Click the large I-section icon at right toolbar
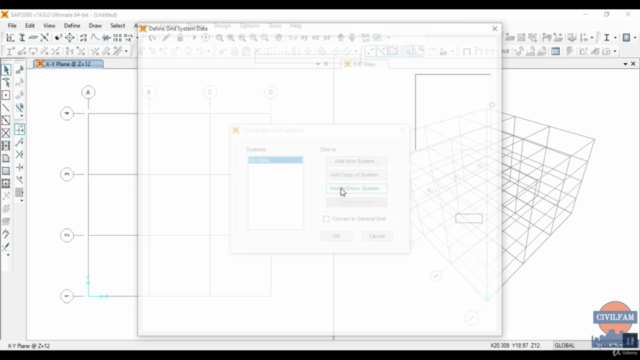This screenshot has width=640, height=360. click(607, 38)
